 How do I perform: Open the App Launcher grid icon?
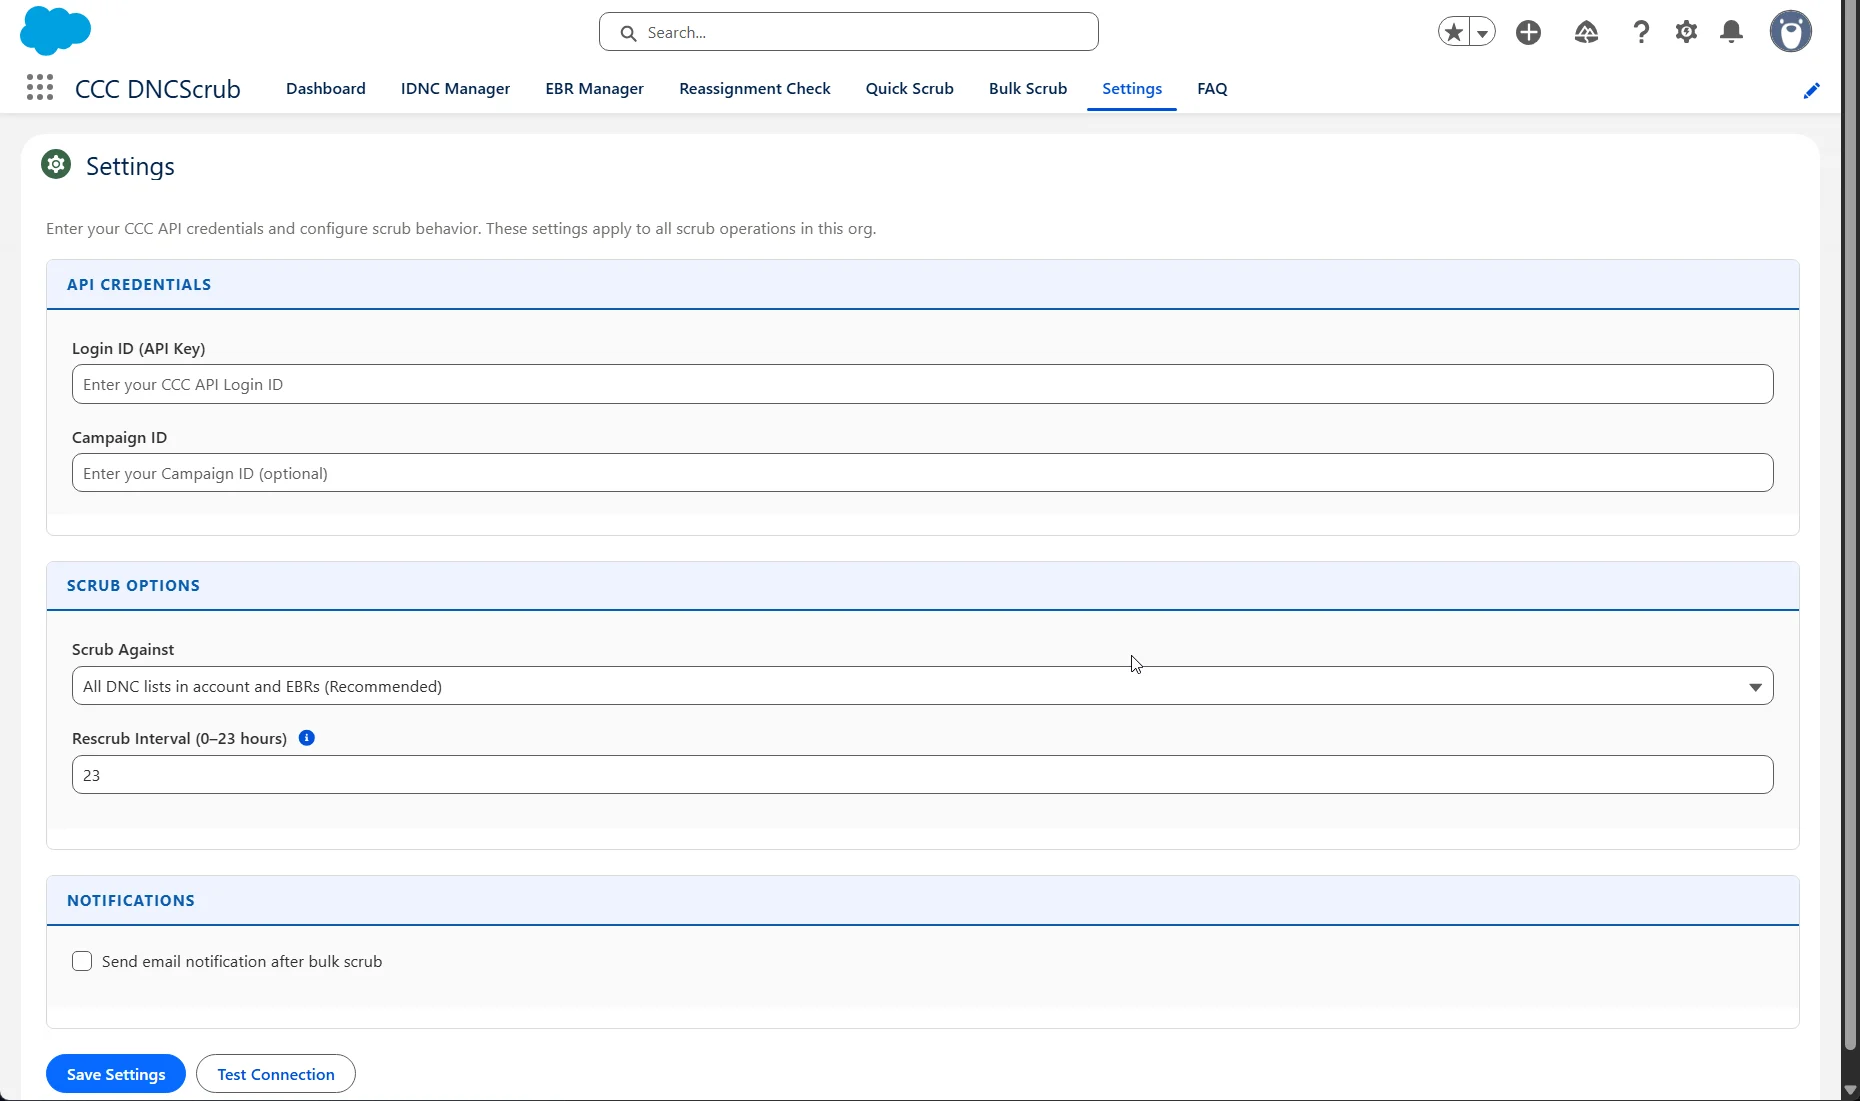(x=40, y=88)
